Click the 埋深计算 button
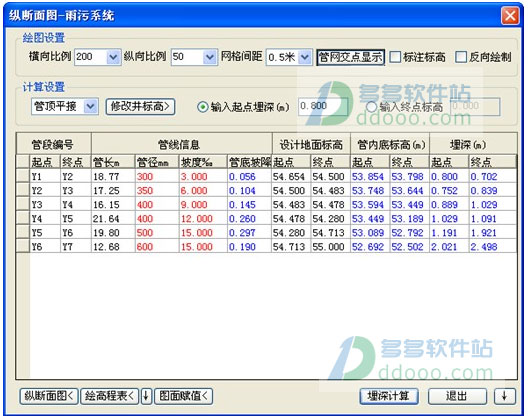 click(x=389, y=396)
